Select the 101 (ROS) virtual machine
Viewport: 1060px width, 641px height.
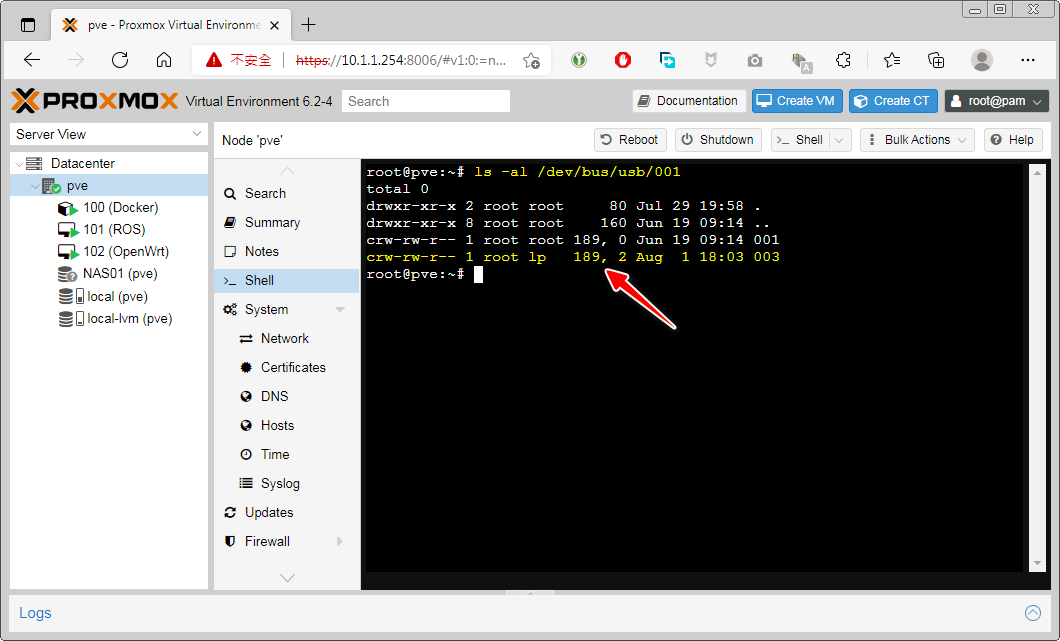pyautogui.click(x=113, y=230)
